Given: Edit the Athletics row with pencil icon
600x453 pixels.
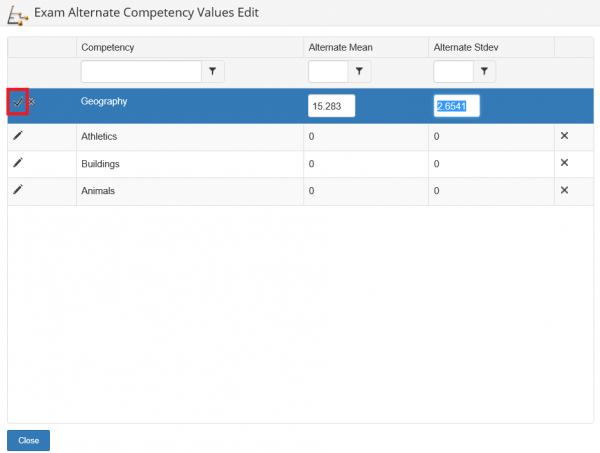Looking at the screenshot, I should coord(18,135).
